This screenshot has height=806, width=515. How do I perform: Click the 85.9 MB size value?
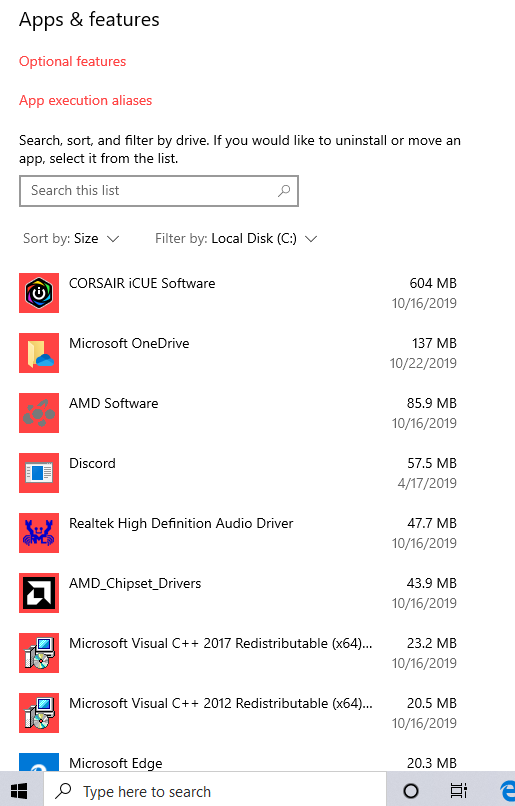coord(432,404)
